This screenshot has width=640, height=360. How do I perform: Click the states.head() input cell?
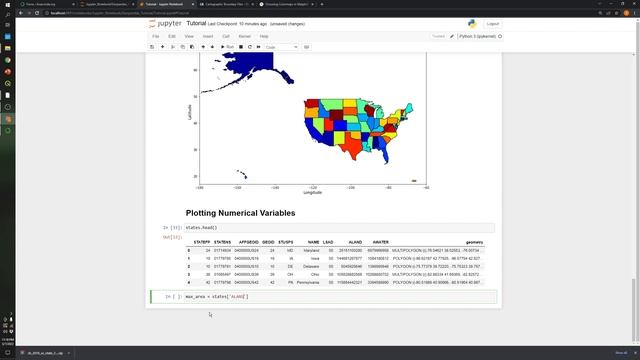point(339,228)
